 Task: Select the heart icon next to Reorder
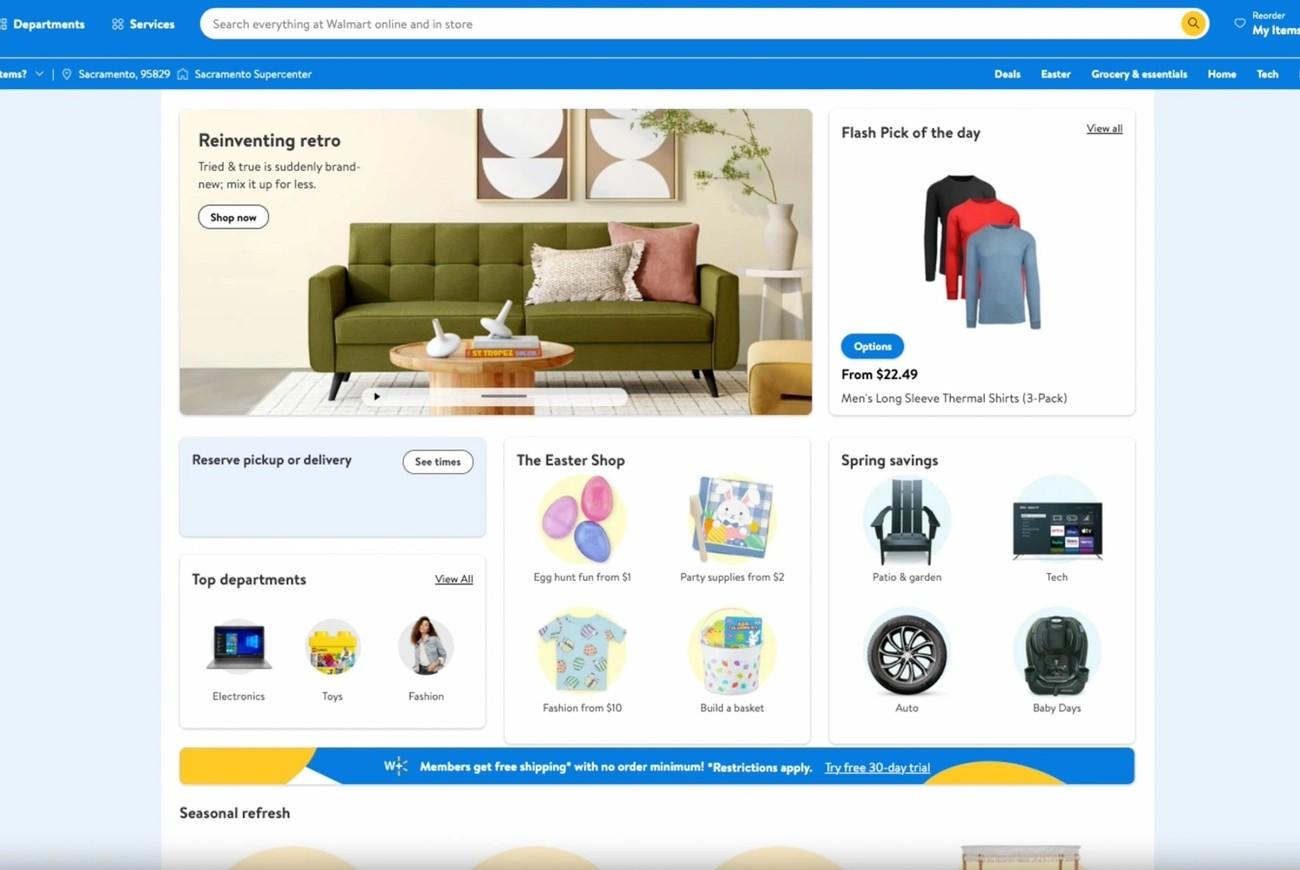click(1238, 23)
